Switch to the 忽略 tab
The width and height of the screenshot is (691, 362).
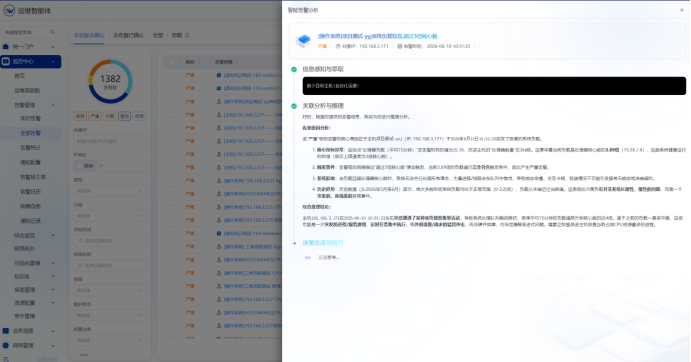pos(177,35)
